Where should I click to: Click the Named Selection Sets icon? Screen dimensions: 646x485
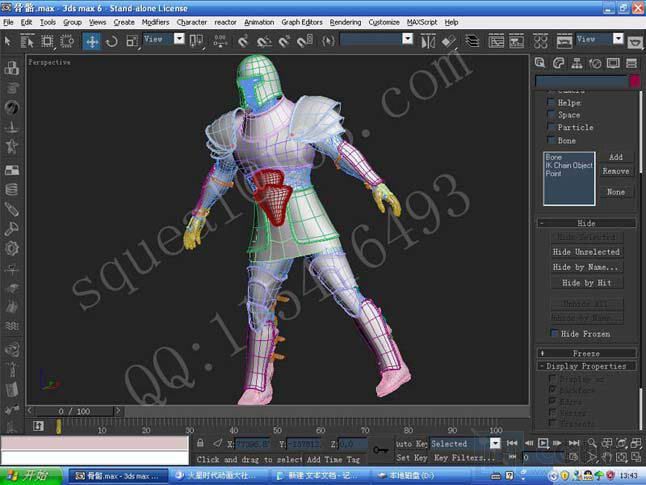[x=328, y=41]
